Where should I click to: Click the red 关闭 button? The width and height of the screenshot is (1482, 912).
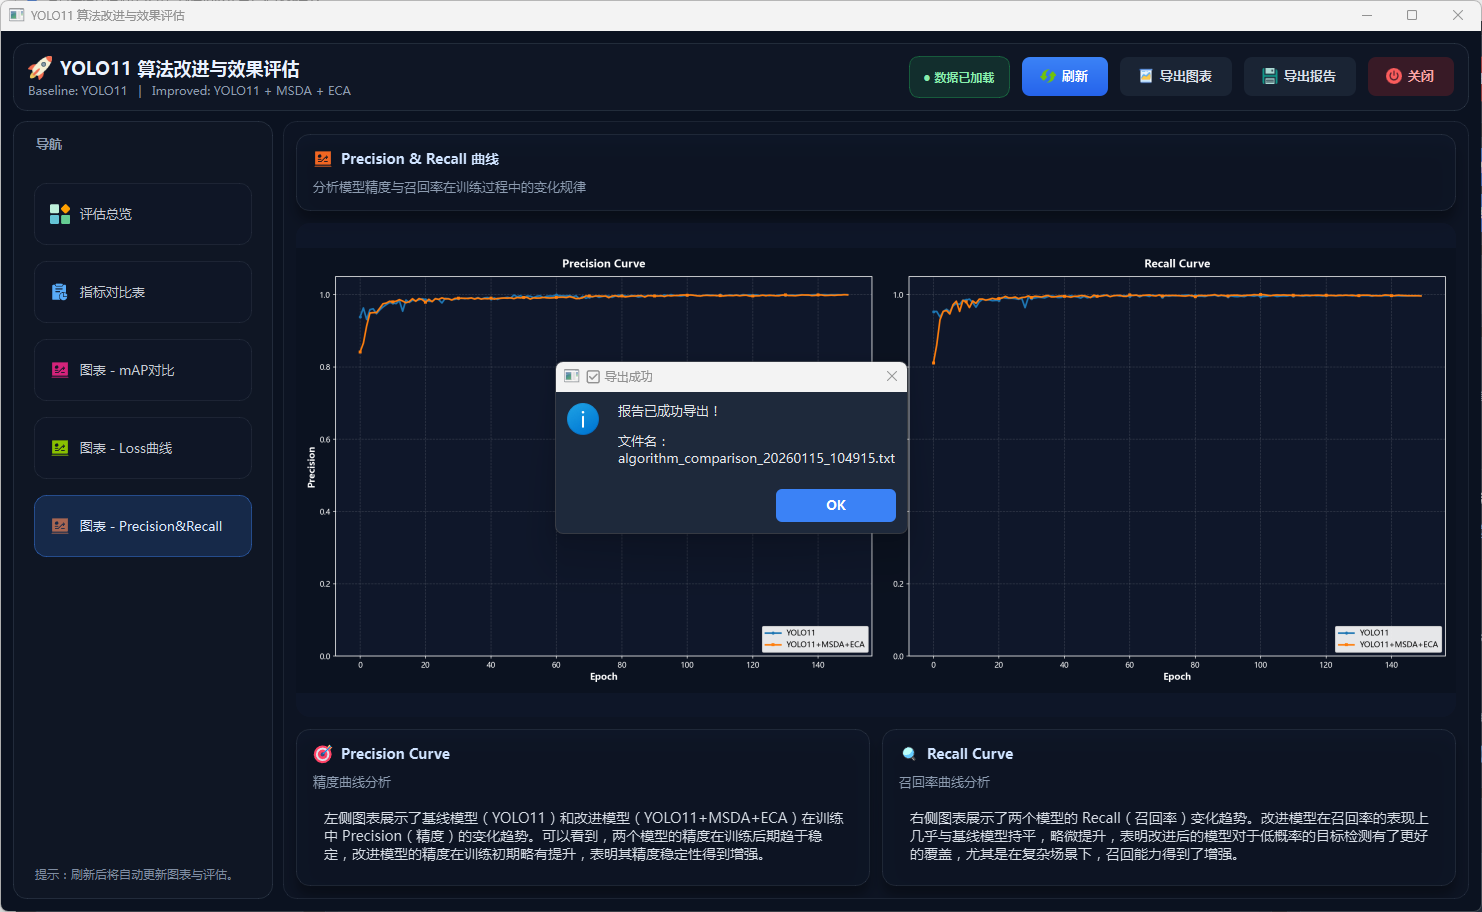tap(1410, 77)
